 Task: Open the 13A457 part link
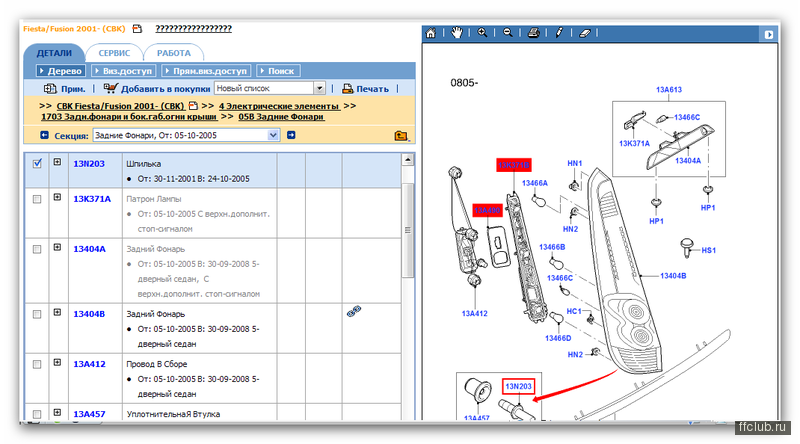coord(89,414)
